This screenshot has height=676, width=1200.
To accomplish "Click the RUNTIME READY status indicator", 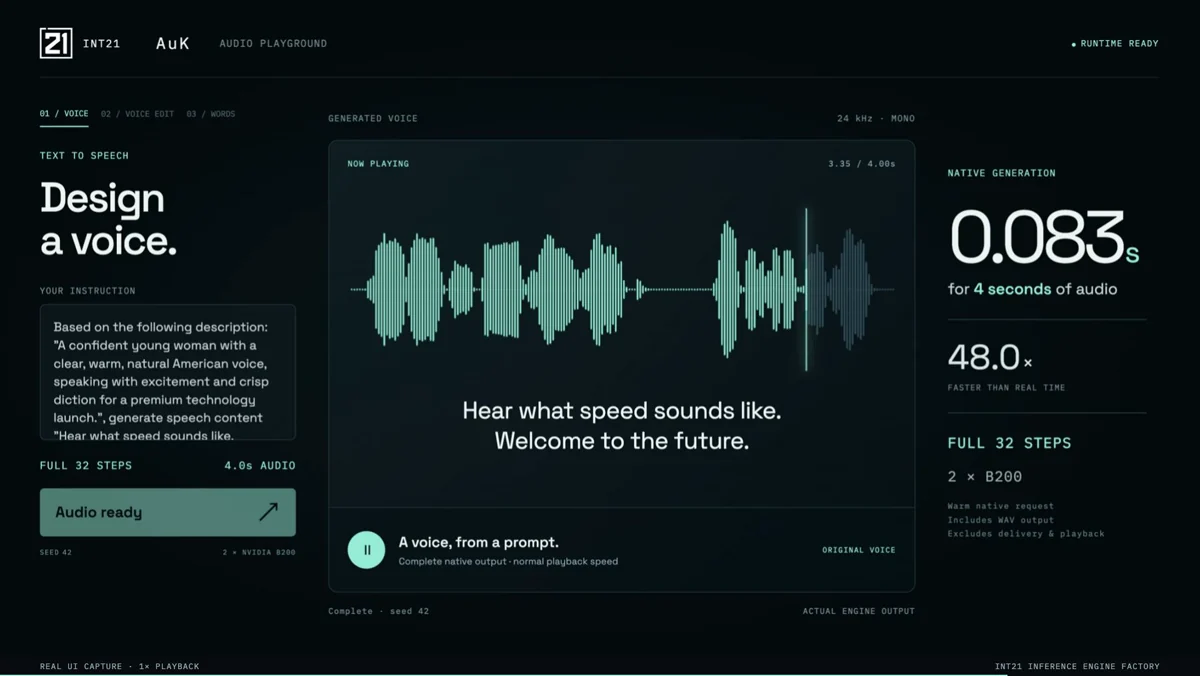I will [x=1115, y=43].
